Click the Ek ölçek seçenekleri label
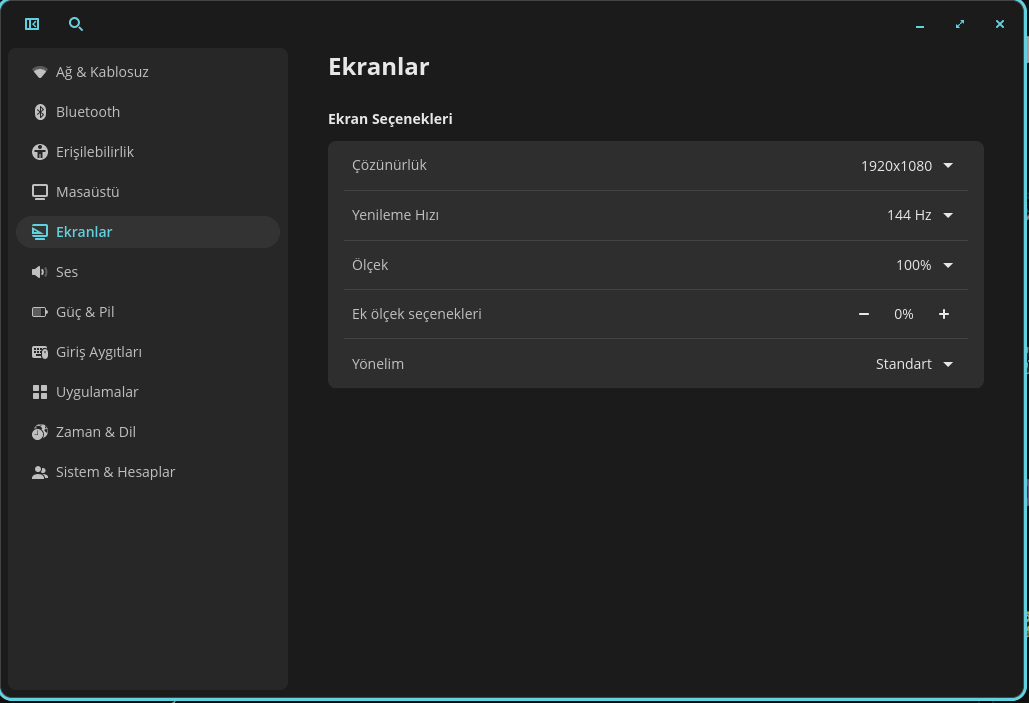 coord(417,314)
